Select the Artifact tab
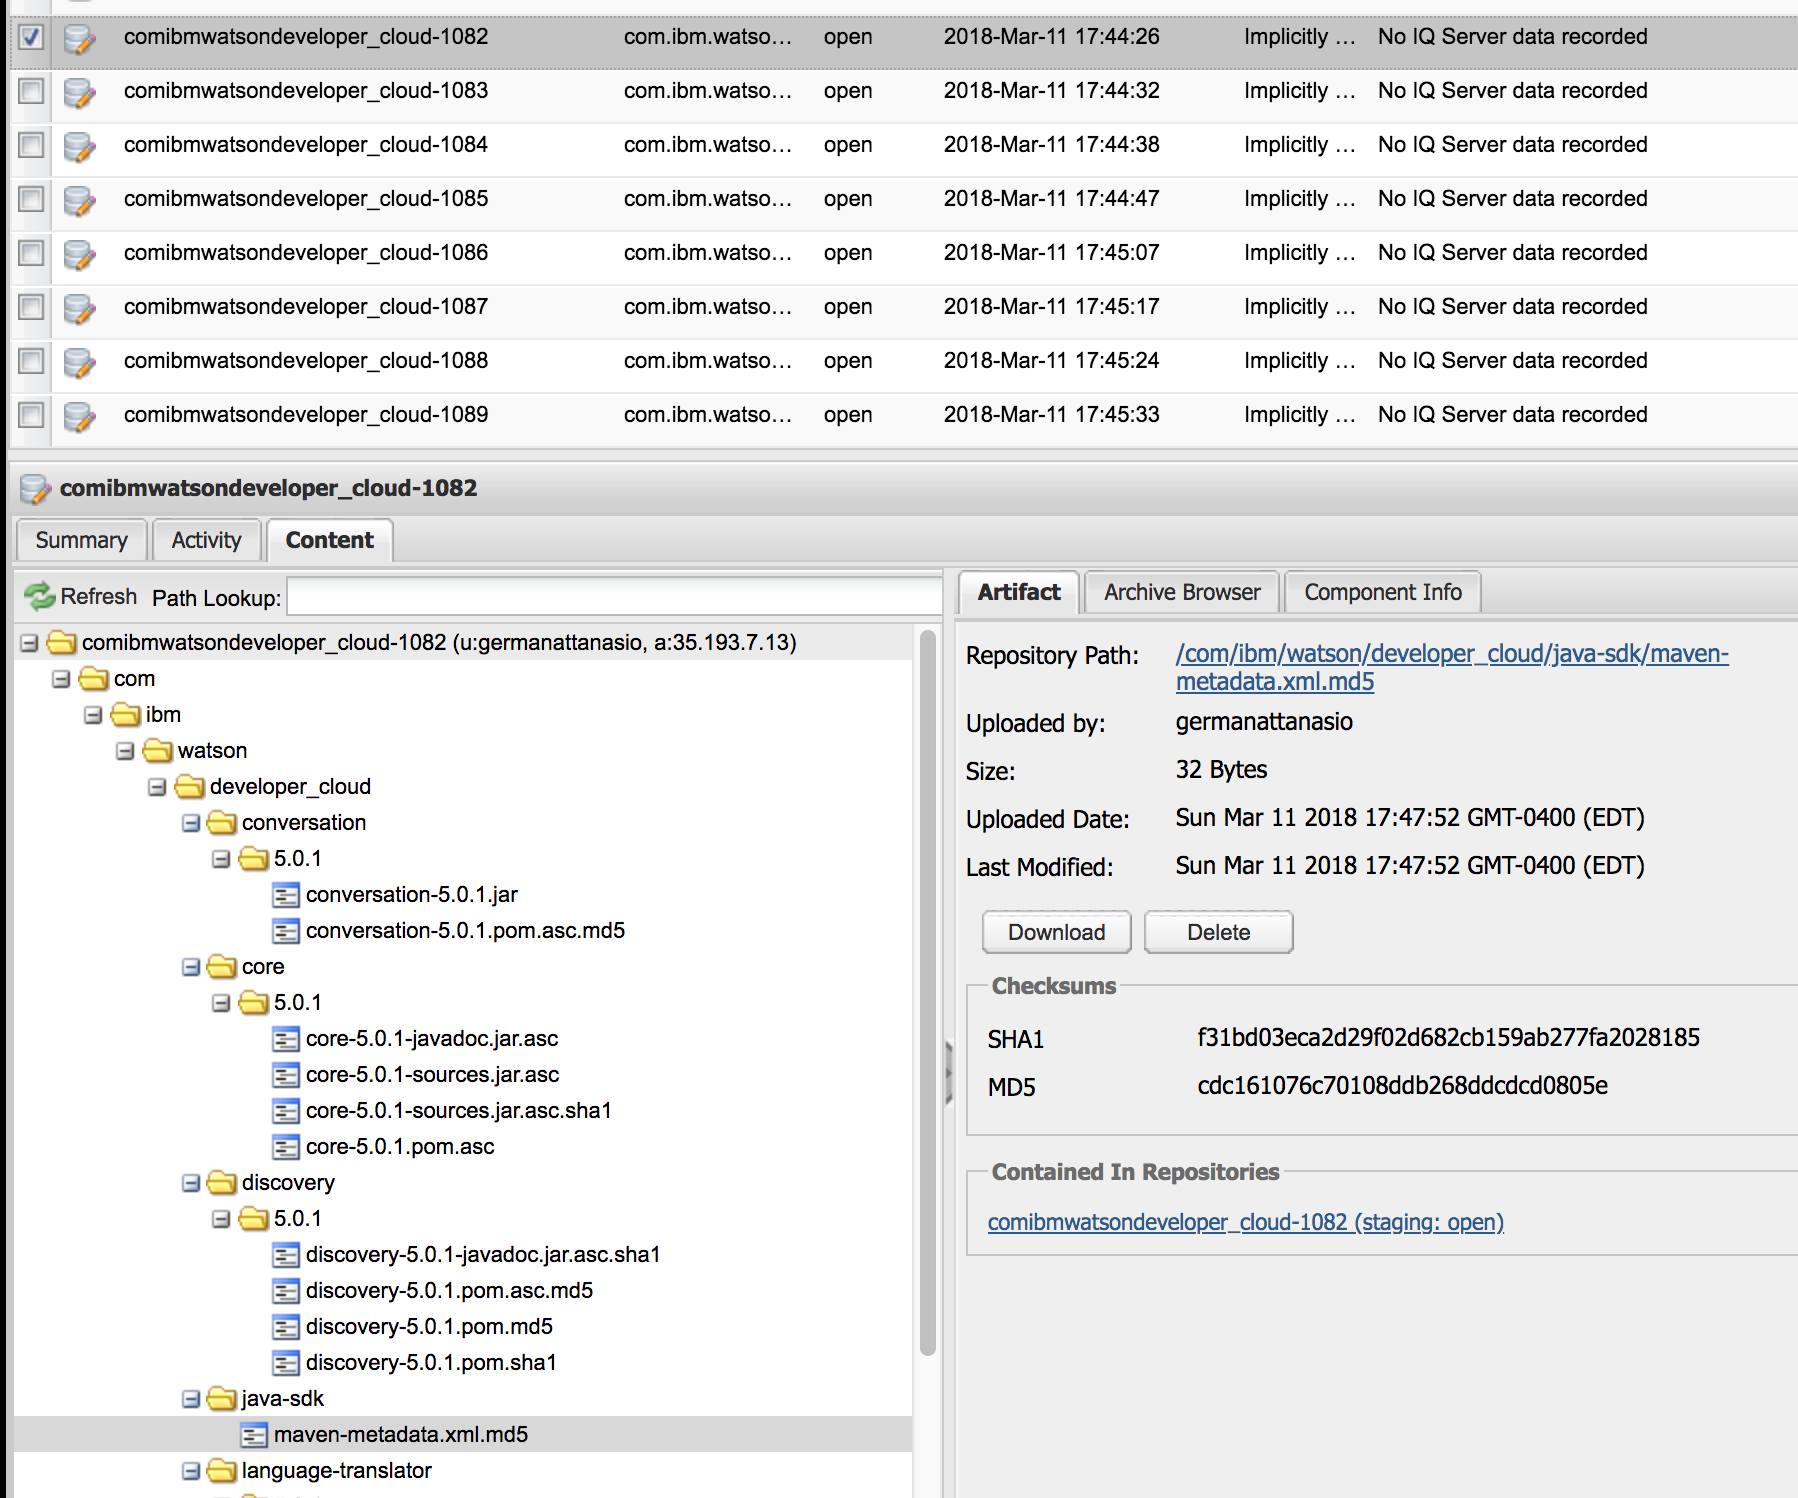The image size is (1798, 1498). [x=1018, y=592]
